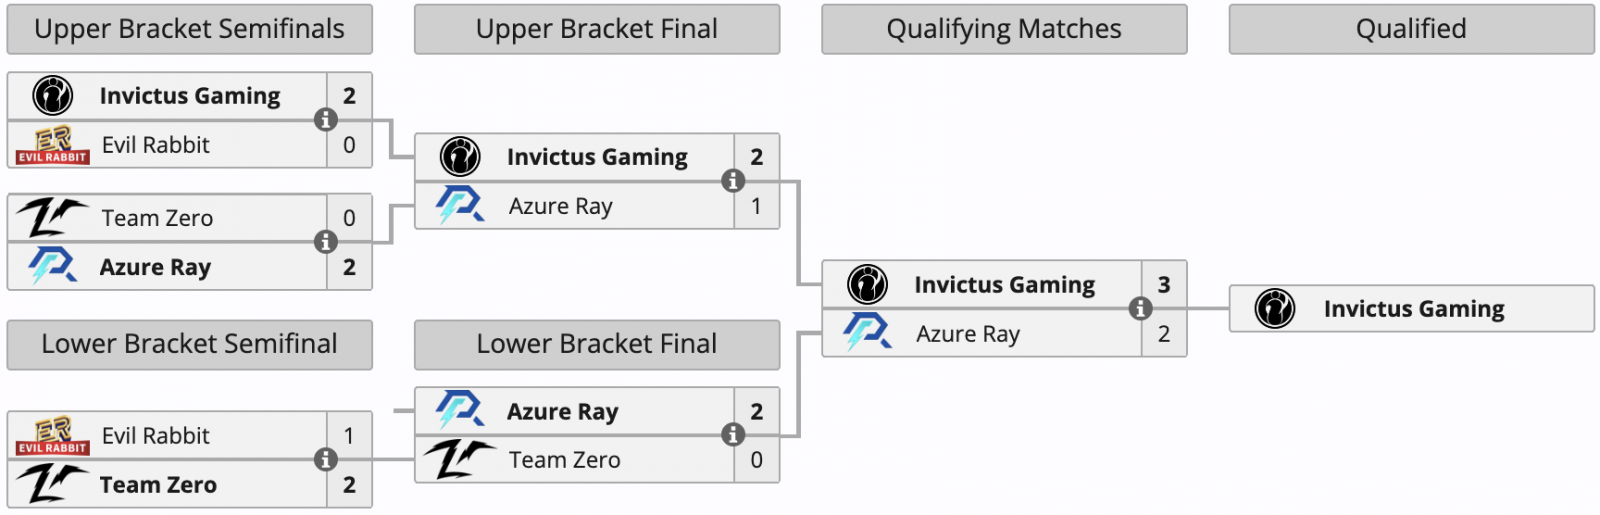This screenshot has width=1600, height=515.
Task: Open info icon for Evil Rabbit vs Team Zero
Action: pos(326,460)
